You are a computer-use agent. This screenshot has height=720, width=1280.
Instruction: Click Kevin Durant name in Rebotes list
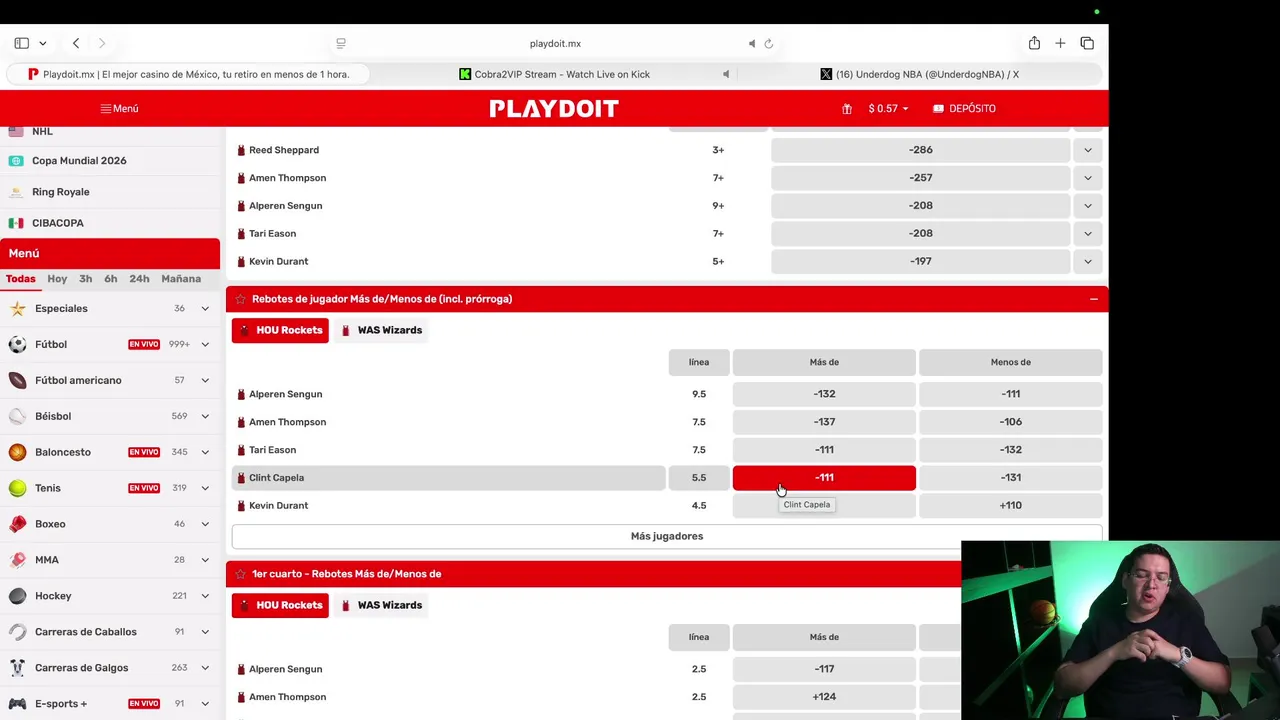[278, 506]
